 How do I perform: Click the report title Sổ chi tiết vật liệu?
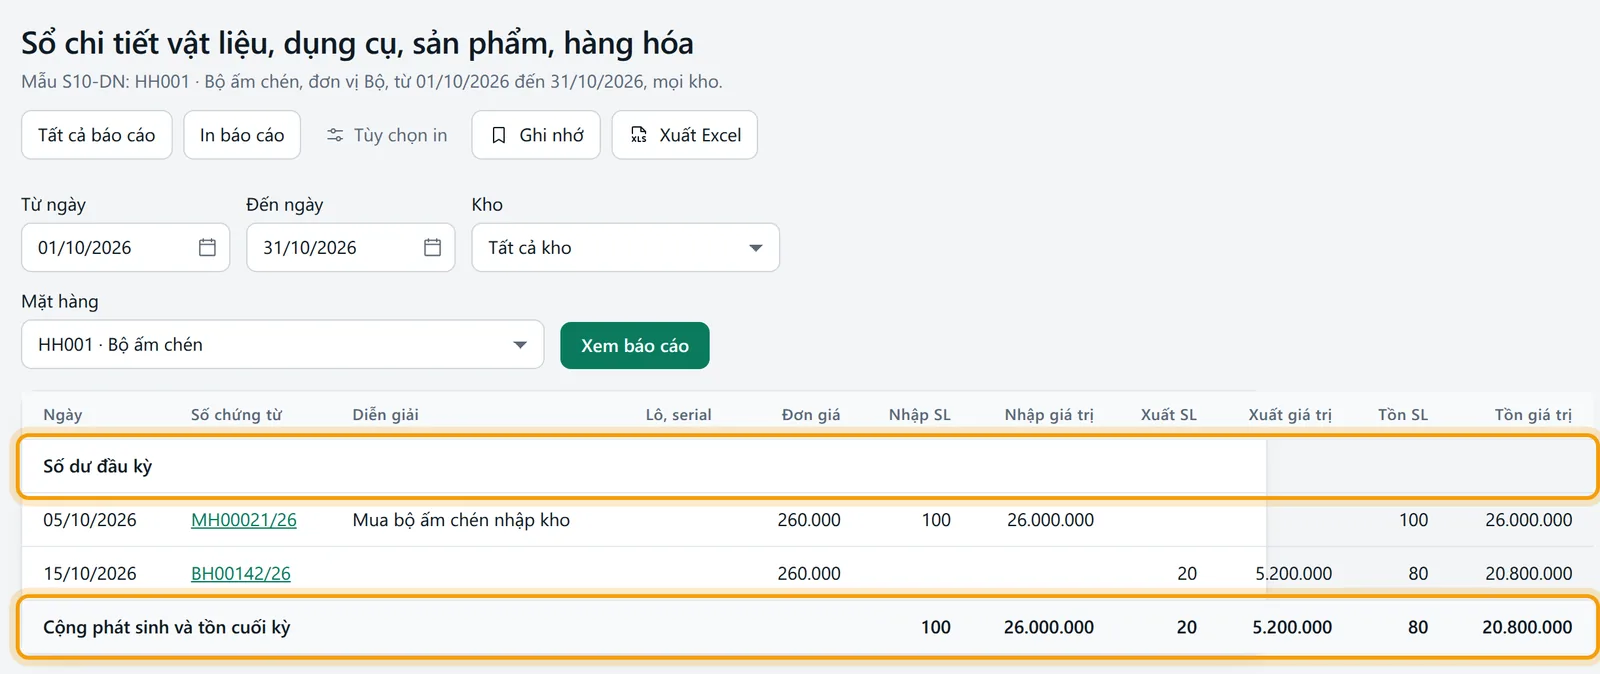pos(357,43)
